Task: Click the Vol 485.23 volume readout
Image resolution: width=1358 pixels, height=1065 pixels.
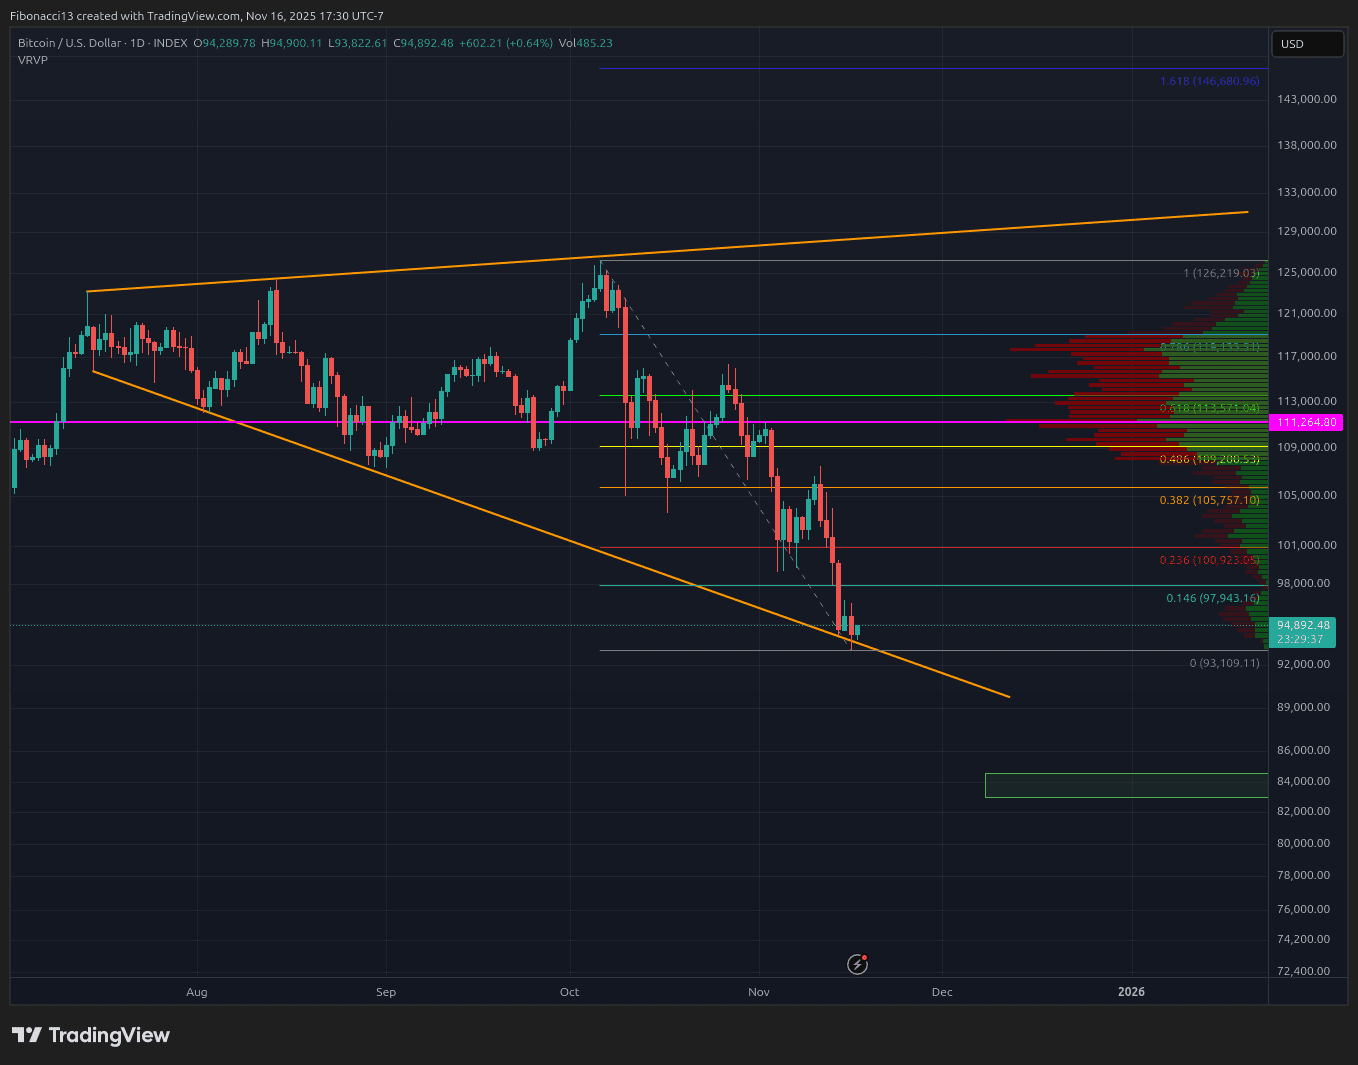Action: point(586,43)
